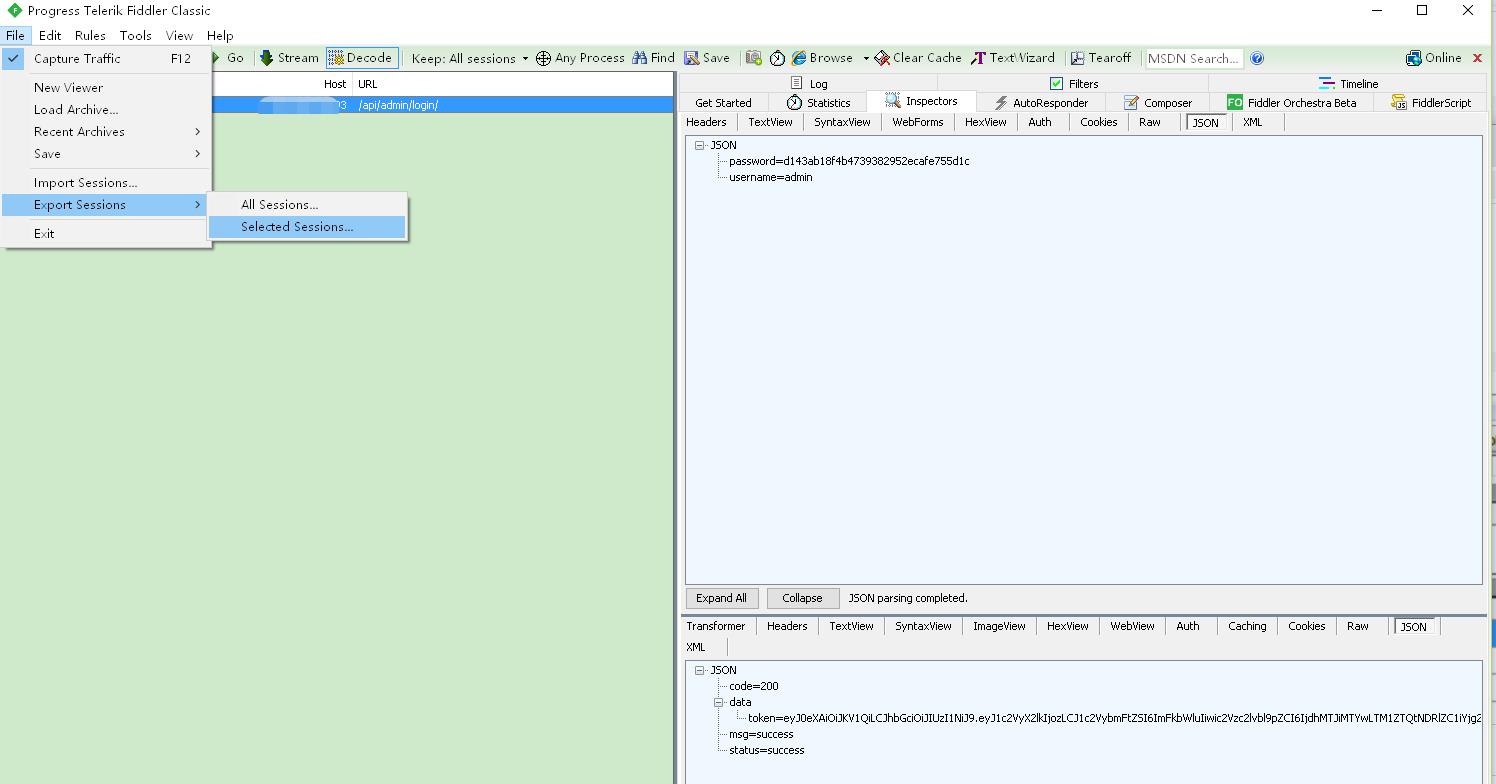The height and width of the screenshot is (784, 1496).
Task: Select msg=success in the response JSON
Action: point(761,734)
